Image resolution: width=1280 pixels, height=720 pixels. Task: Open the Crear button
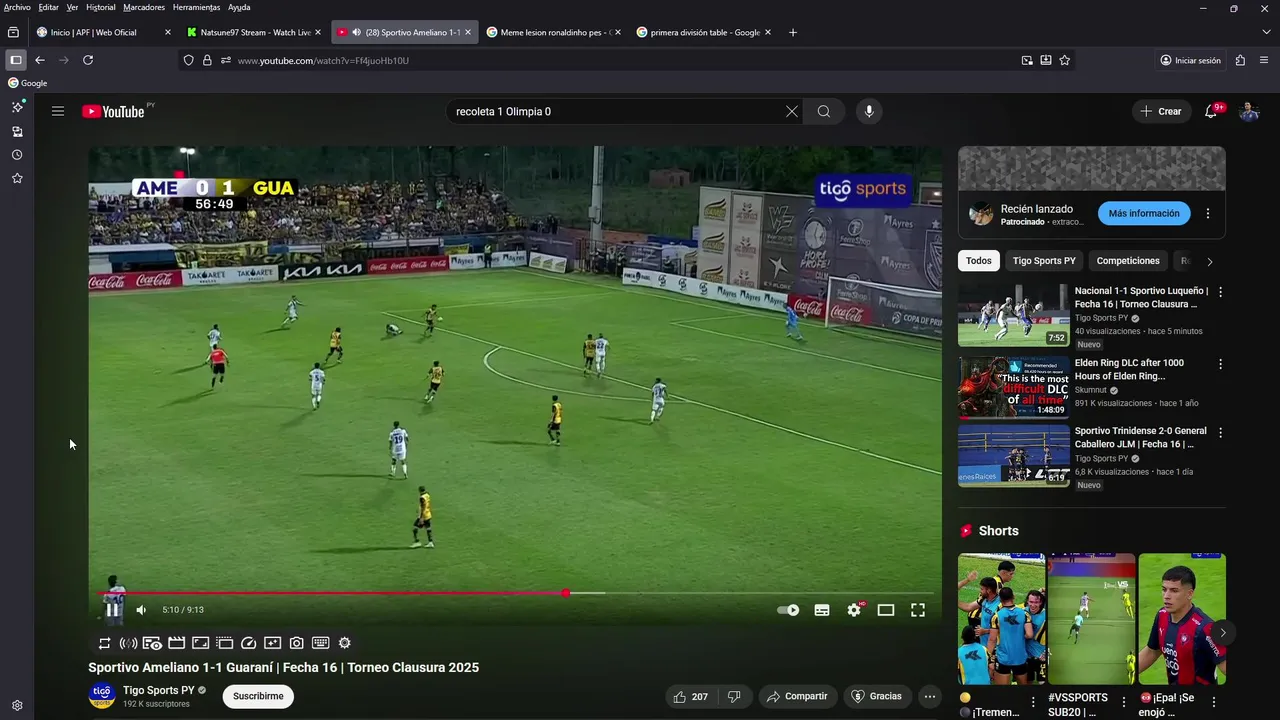(x=1161, y=111)
